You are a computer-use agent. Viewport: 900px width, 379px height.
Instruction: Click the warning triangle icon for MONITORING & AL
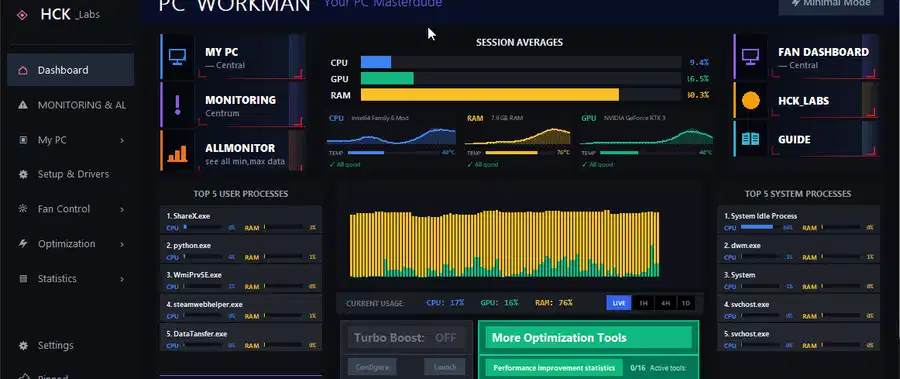point(23,105)
